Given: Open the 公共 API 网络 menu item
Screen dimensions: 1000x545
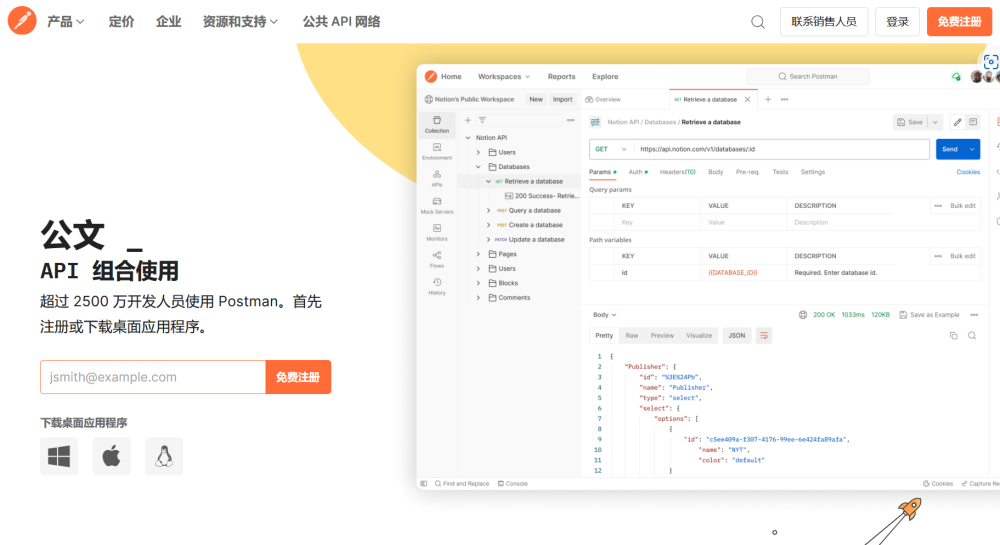Looking at the screenshot, I should [341, 22].
